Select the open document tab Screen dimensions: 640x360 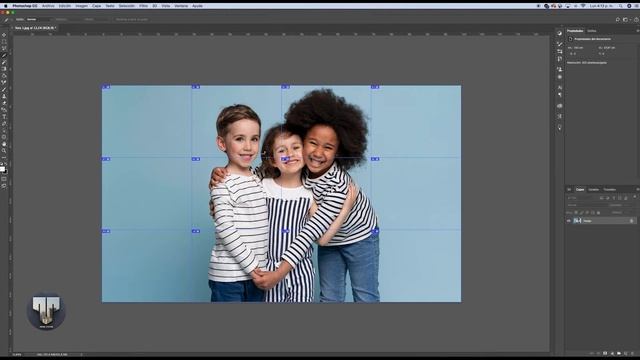35,28
